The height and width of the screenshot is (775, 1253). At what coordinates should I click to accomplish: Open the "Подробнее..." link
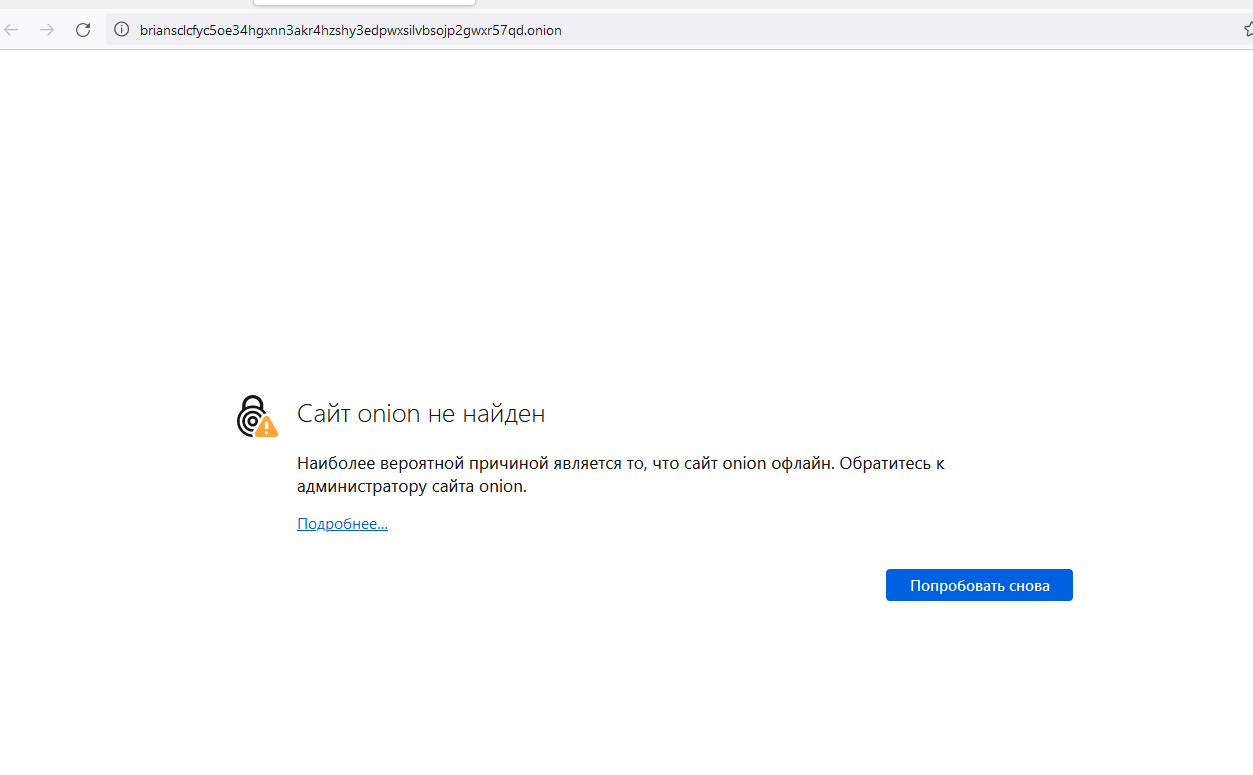tap(342, 524)
